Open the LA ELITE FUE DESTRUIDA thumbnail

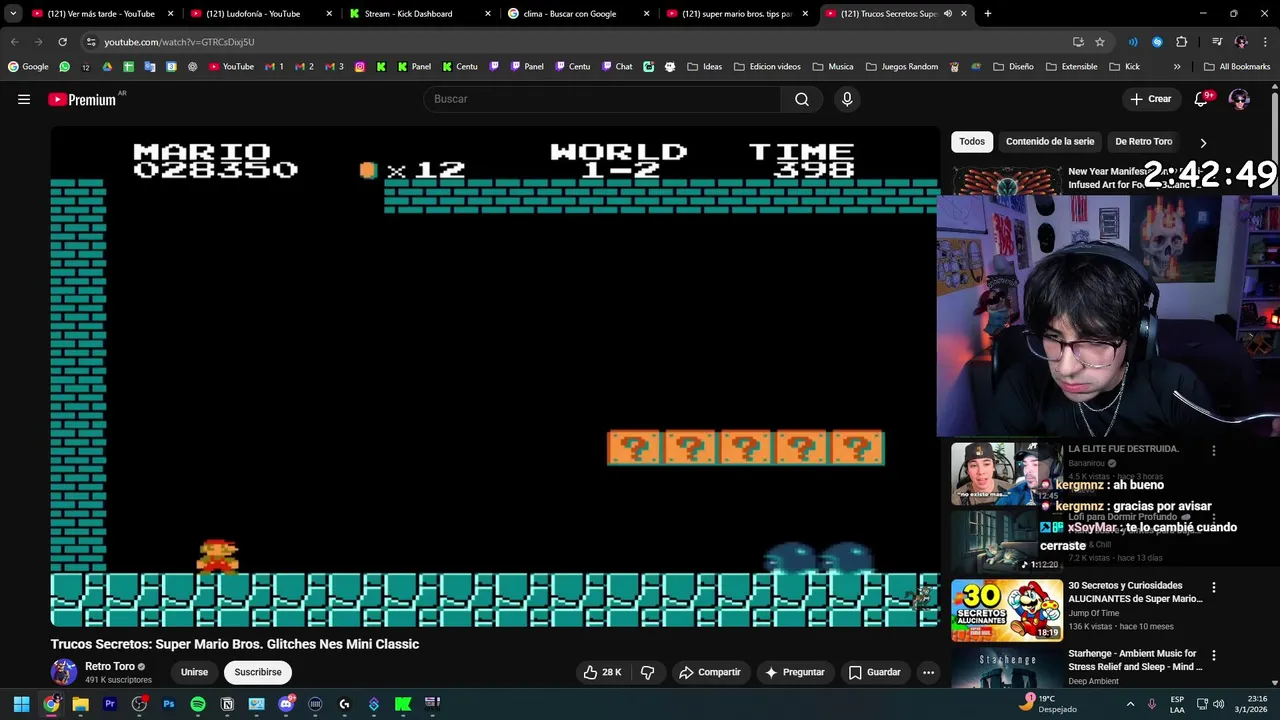[1007, 474]
